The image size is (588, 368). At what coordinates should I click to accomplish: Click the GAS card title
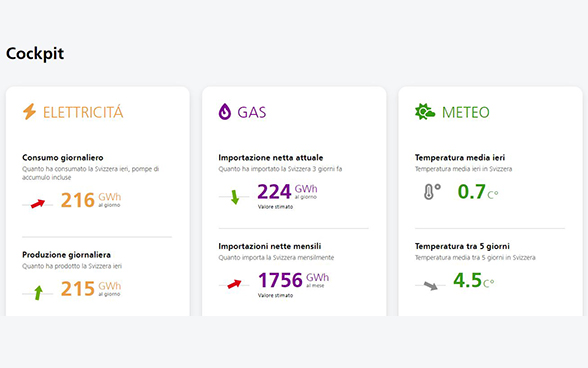[252, 112]
